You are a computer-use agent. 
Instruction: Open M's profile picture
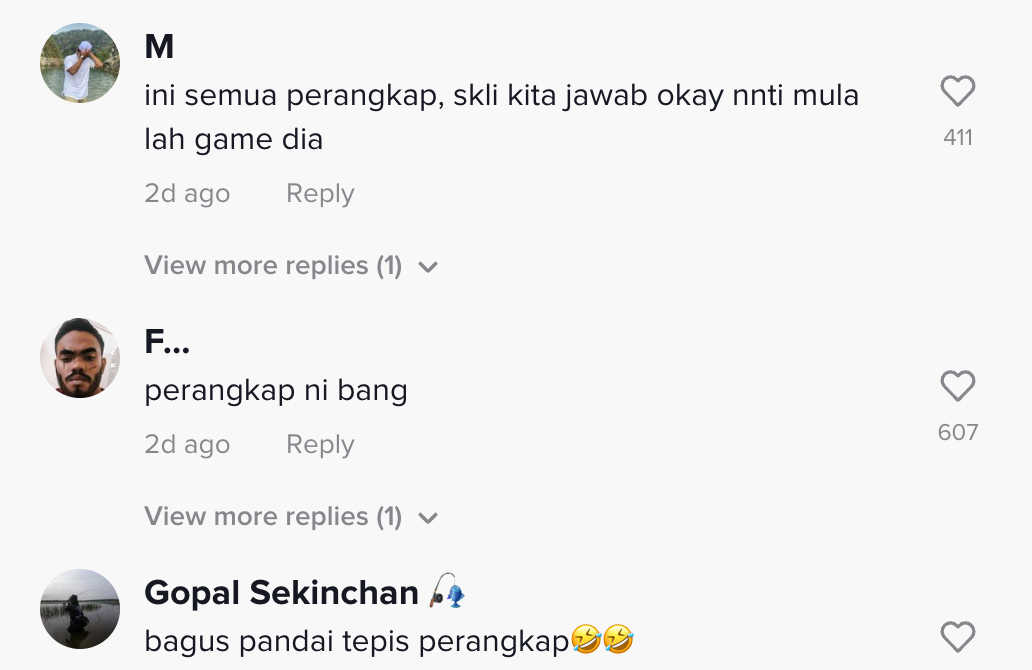click(x=80, y=63)
